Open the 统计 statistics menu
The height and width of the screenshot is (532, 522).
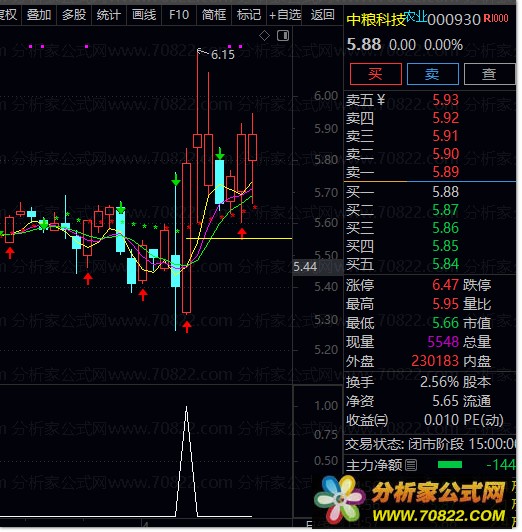tap(109, 15)
